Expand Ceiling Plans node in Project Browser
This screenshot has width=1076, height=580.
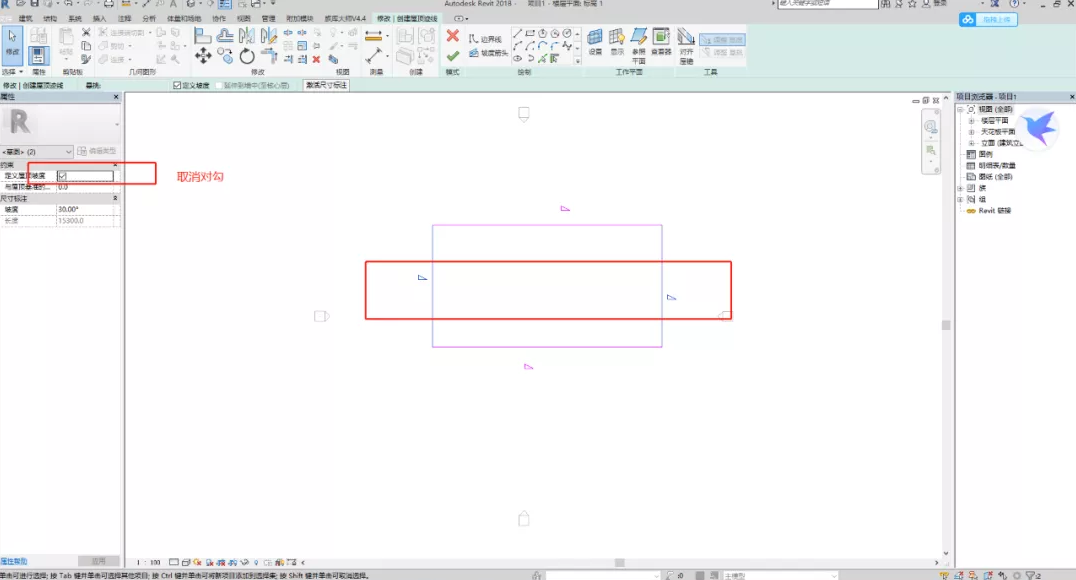[971, 132]
